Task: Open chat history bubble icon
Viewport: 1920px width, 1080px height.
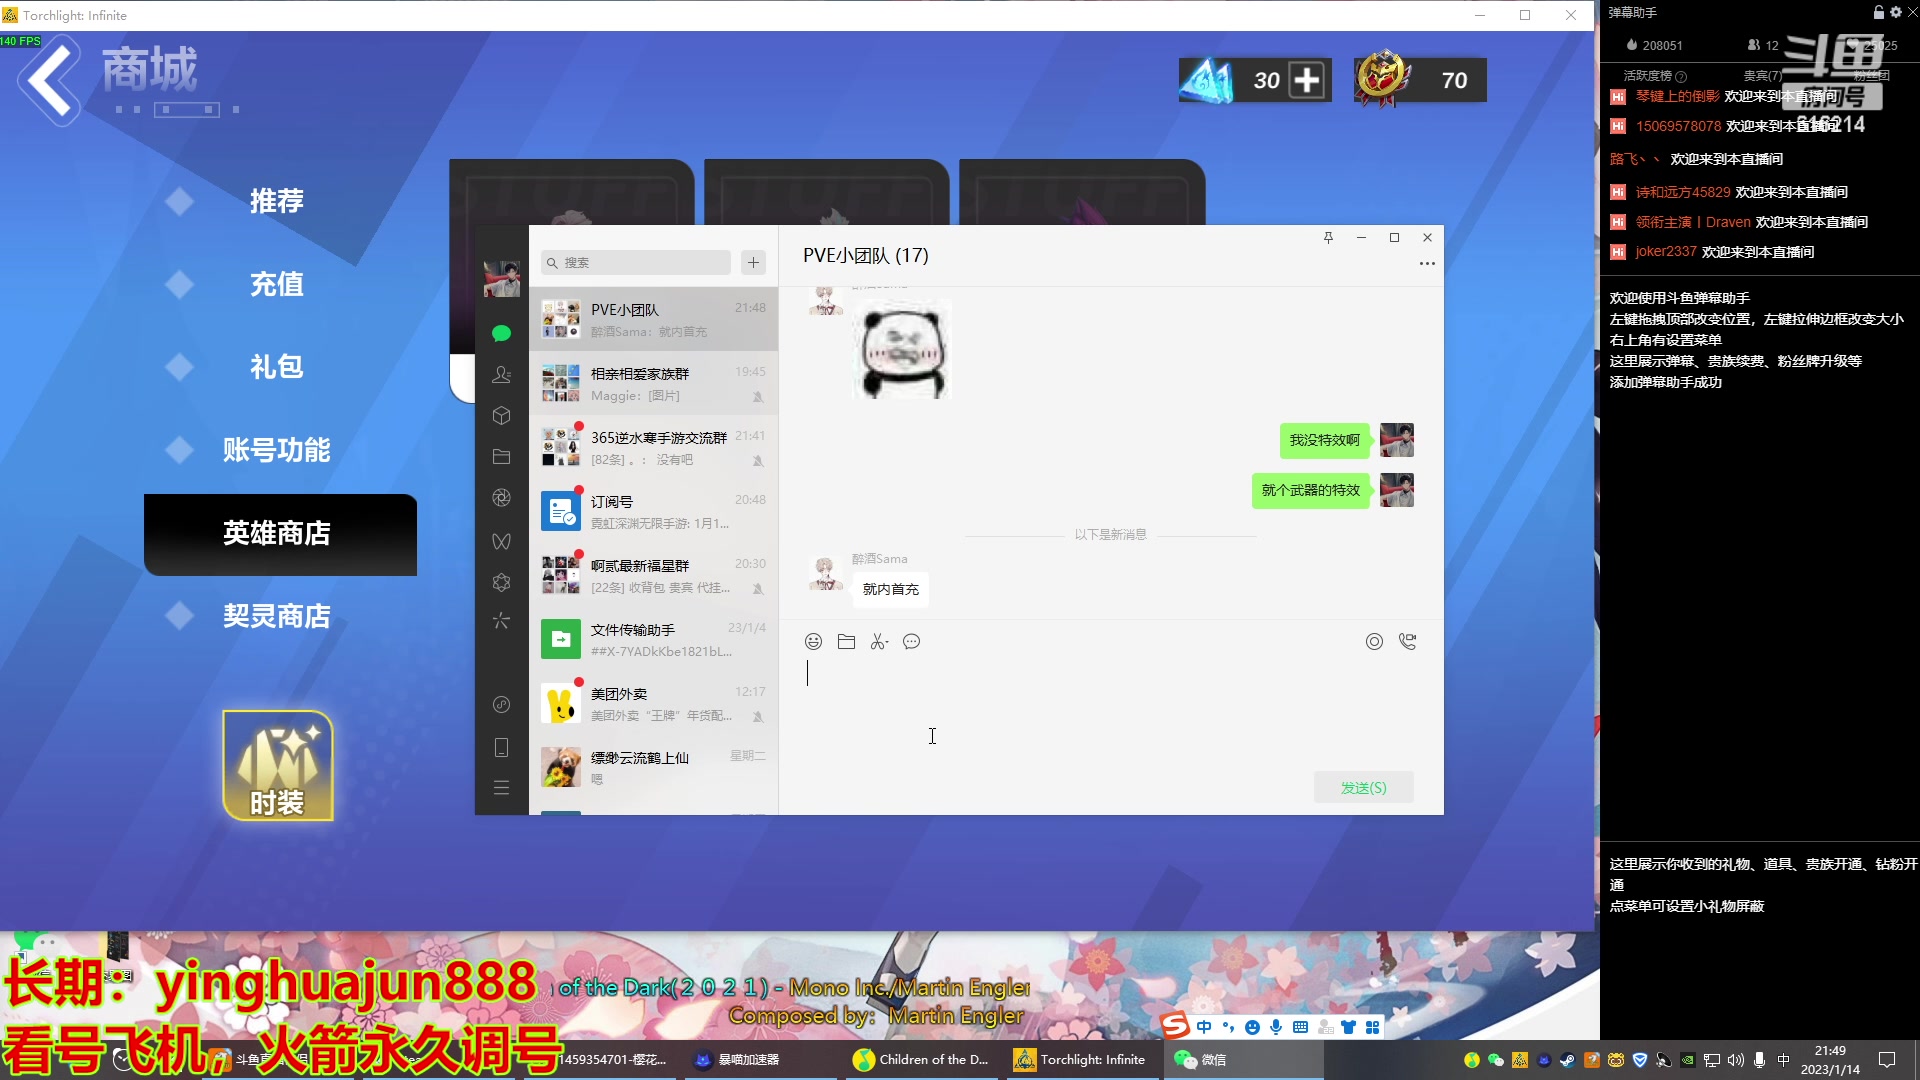Action: 911,642
